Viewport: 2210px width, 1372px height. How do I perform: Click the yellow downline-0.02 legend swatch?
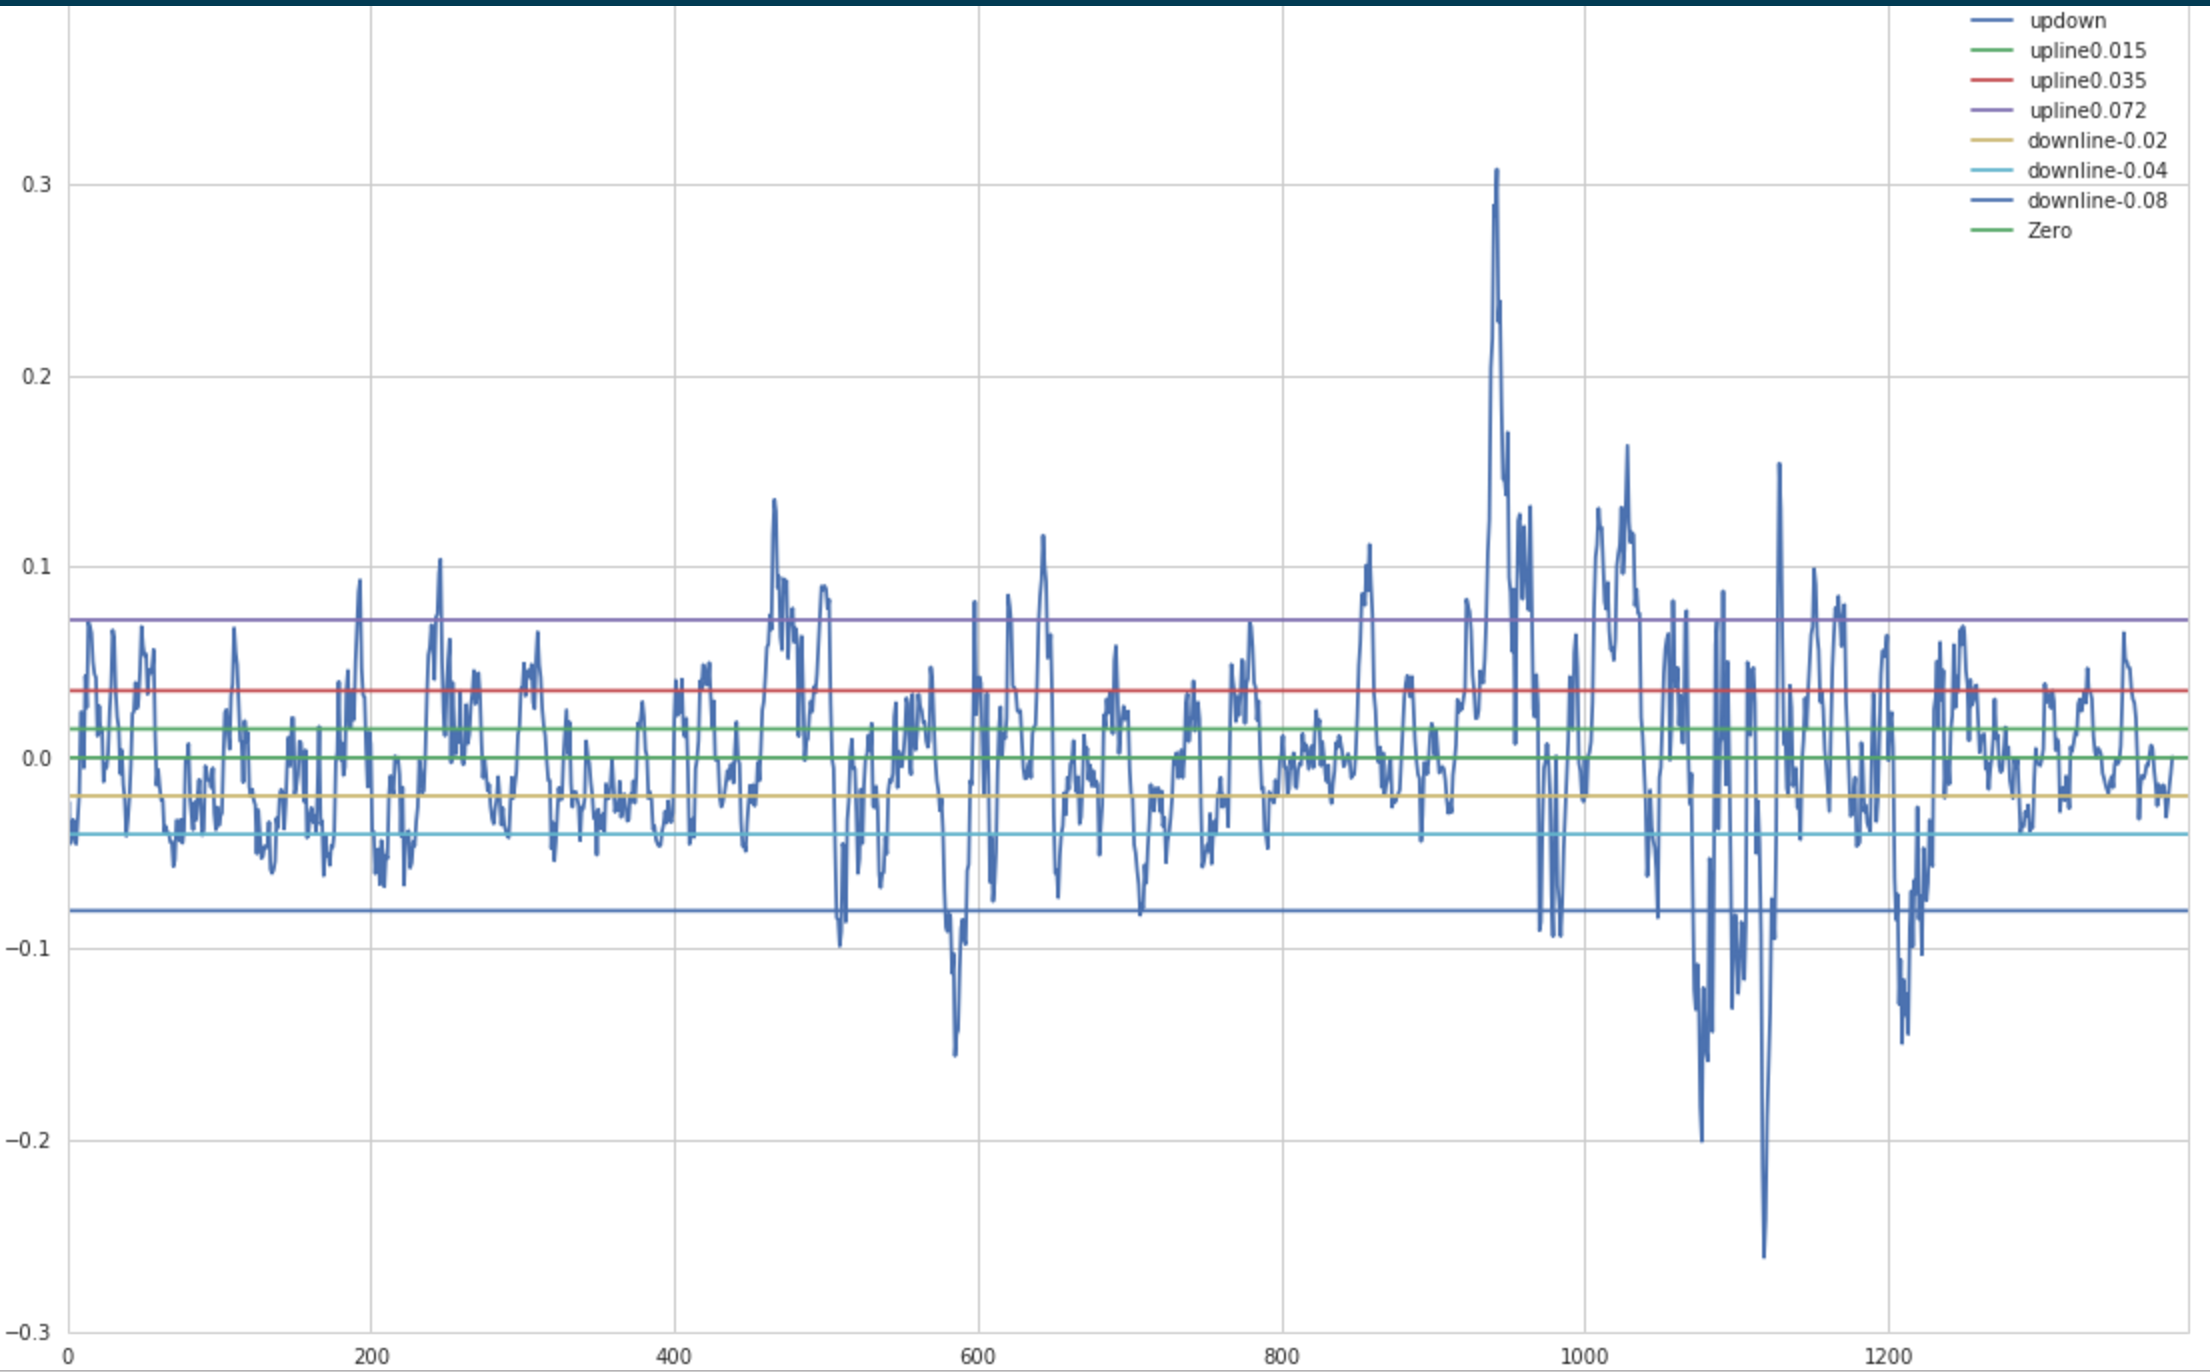coord(1991,141)
